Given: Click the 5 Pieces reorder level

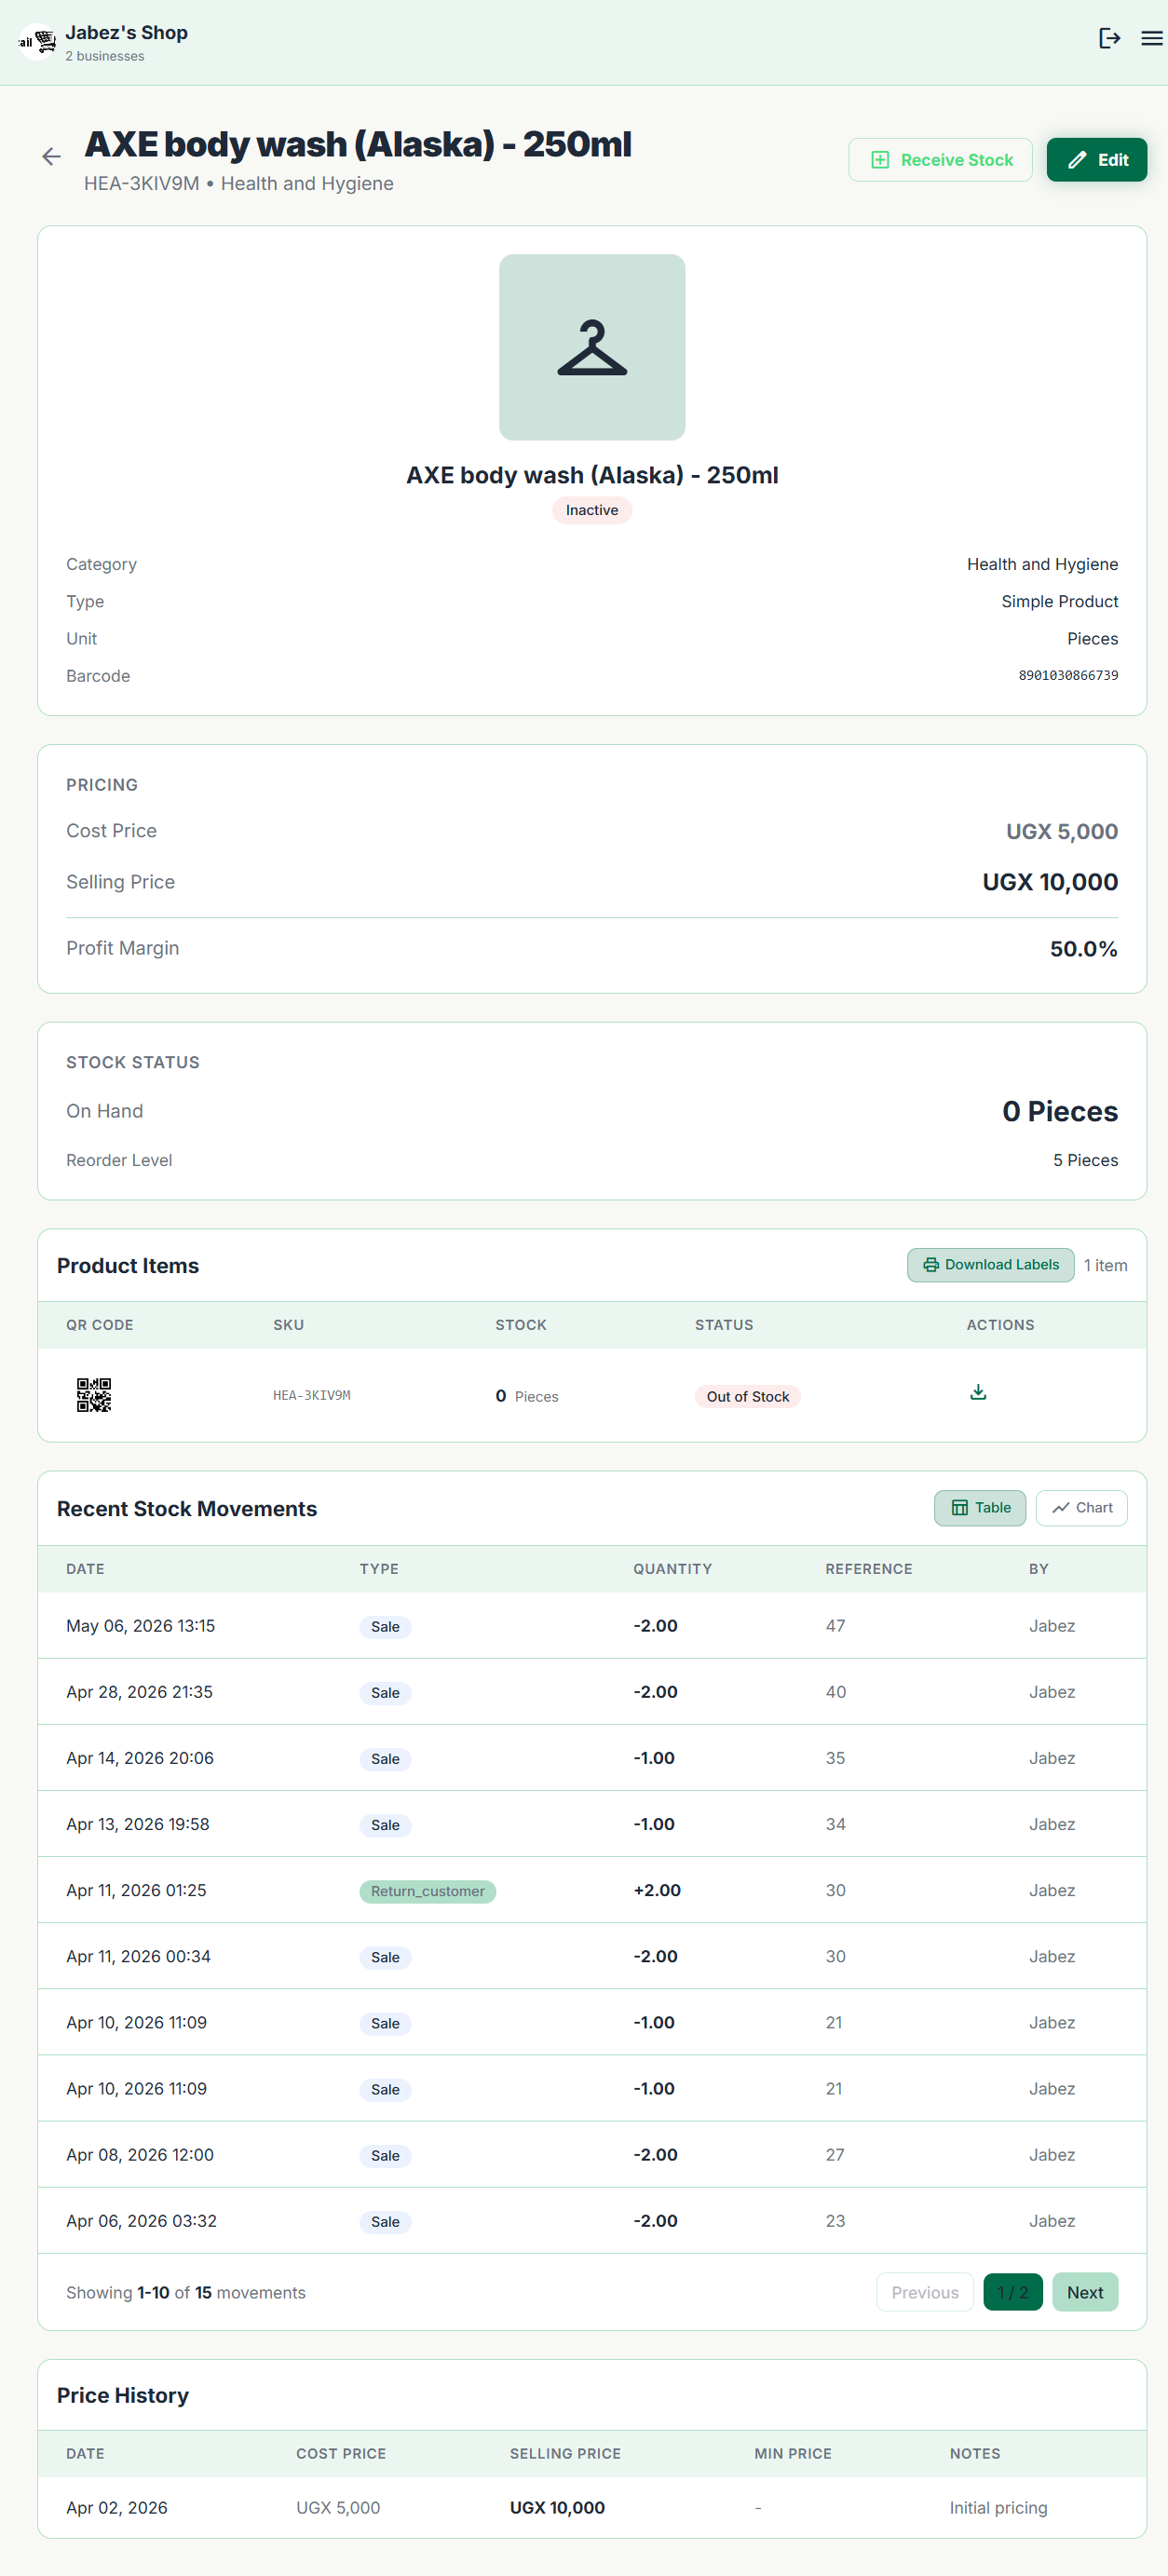Looking at the screenshot, I should pyautogui.click(x=1085, y=1160).
